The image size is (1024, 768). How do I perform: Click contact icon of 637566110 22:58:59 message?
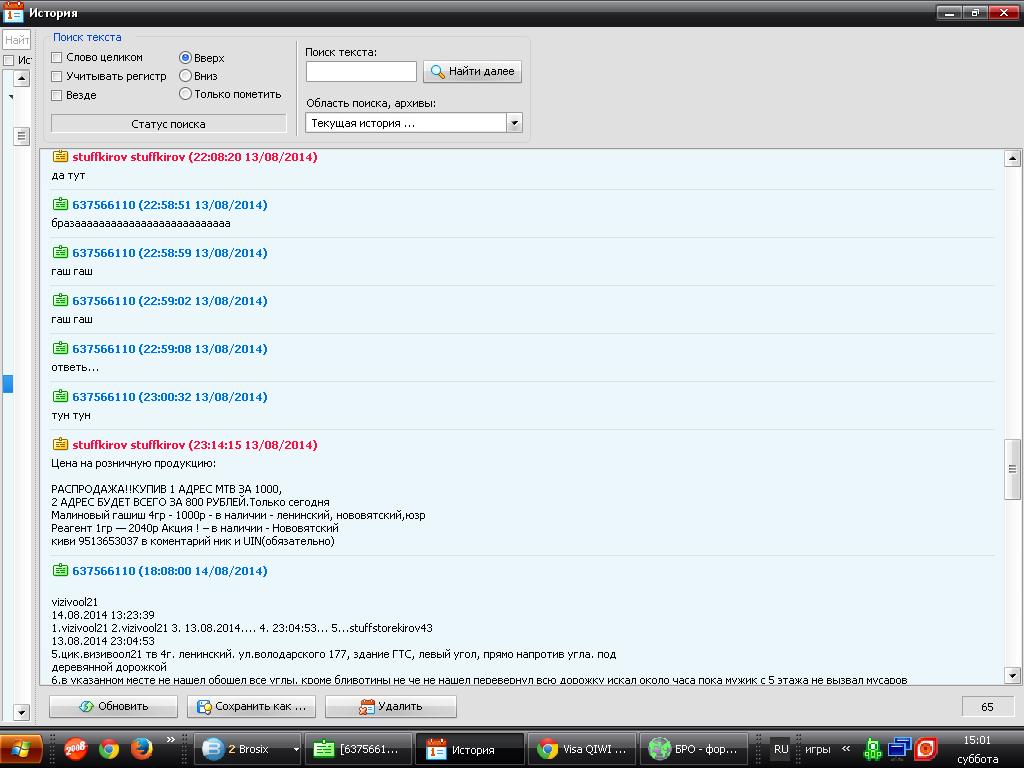pos(60,252)
